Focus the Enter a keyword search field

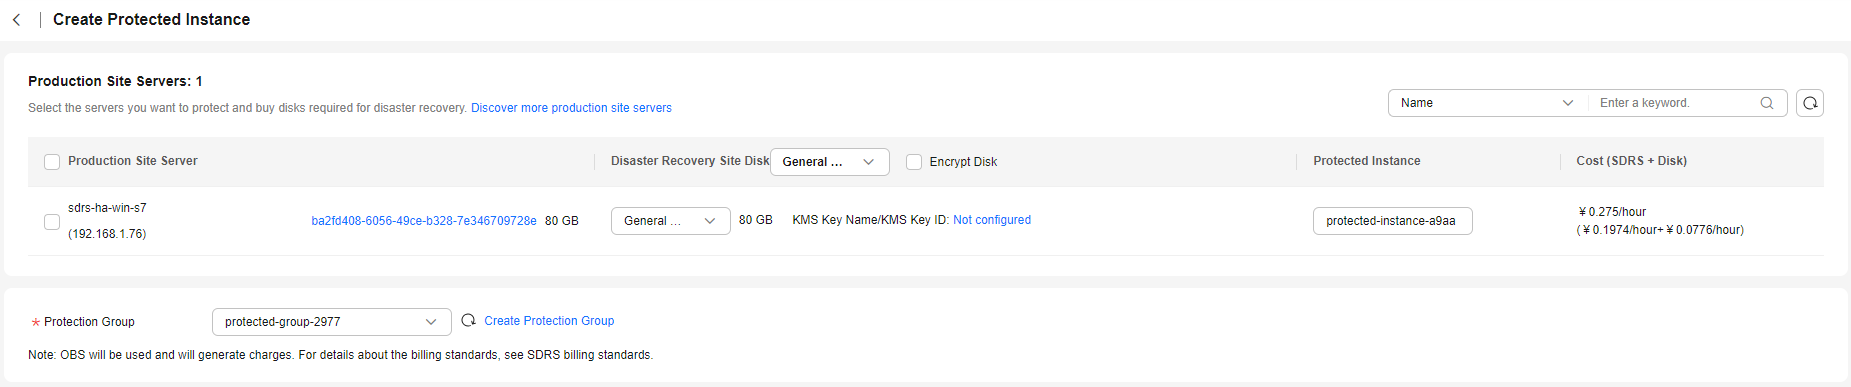pyautogui.click(x=1675, y=103)
